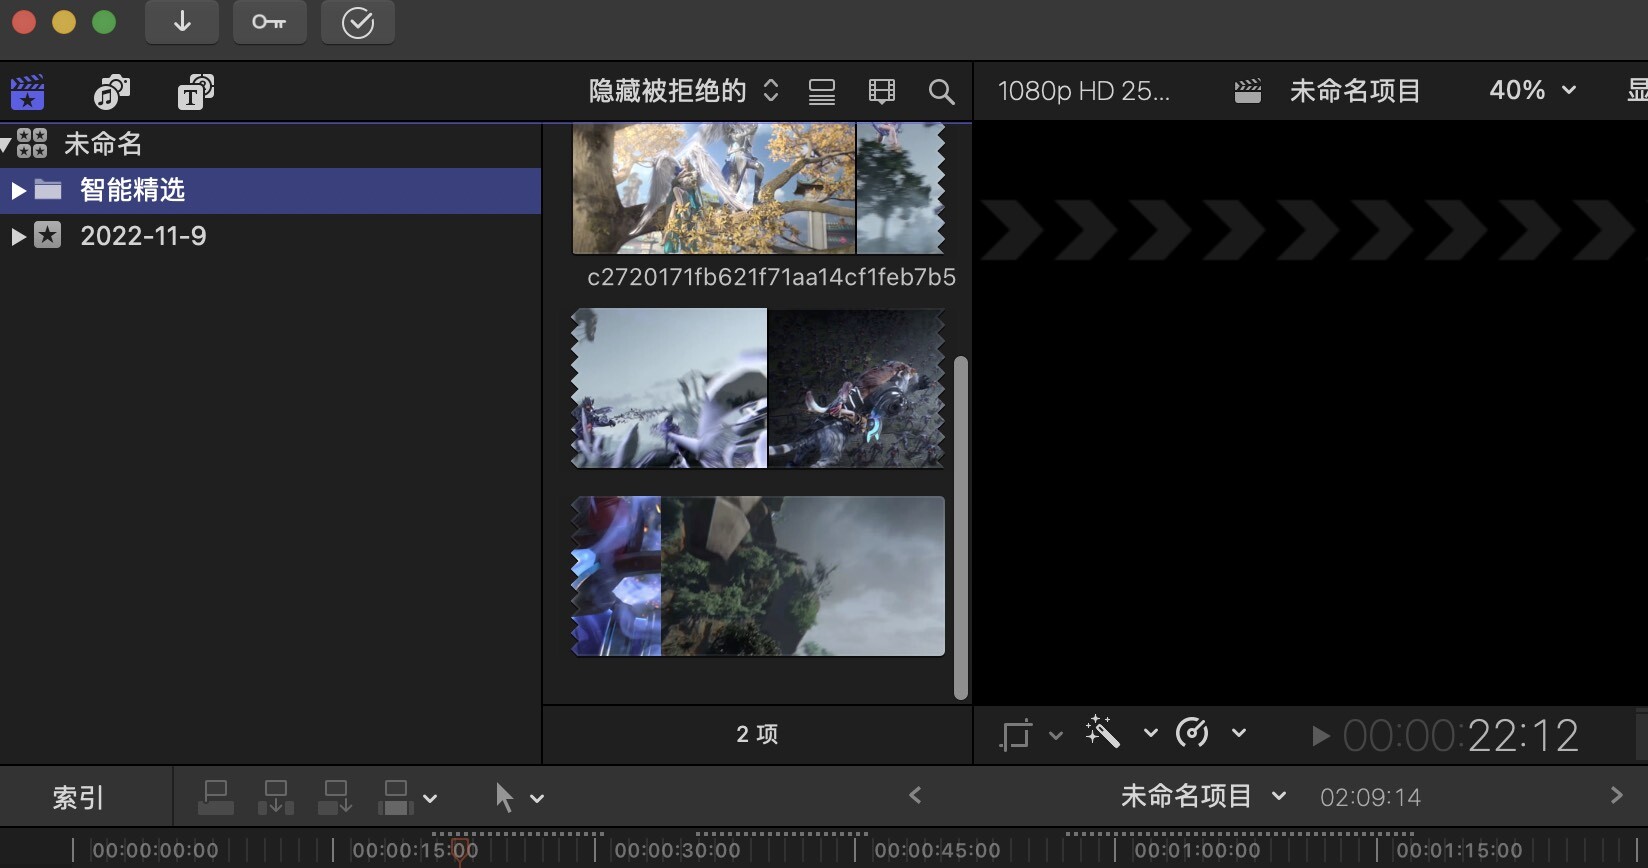
Task: Click the project clapperboard icon in viewer
Action: click(1247, 91)
